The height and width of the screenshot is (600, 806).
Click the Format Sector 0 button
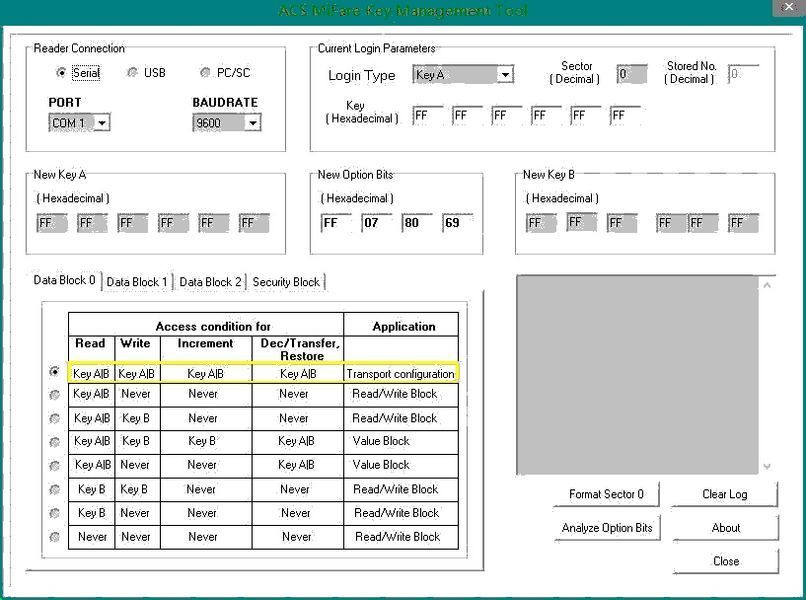point(606,494)
